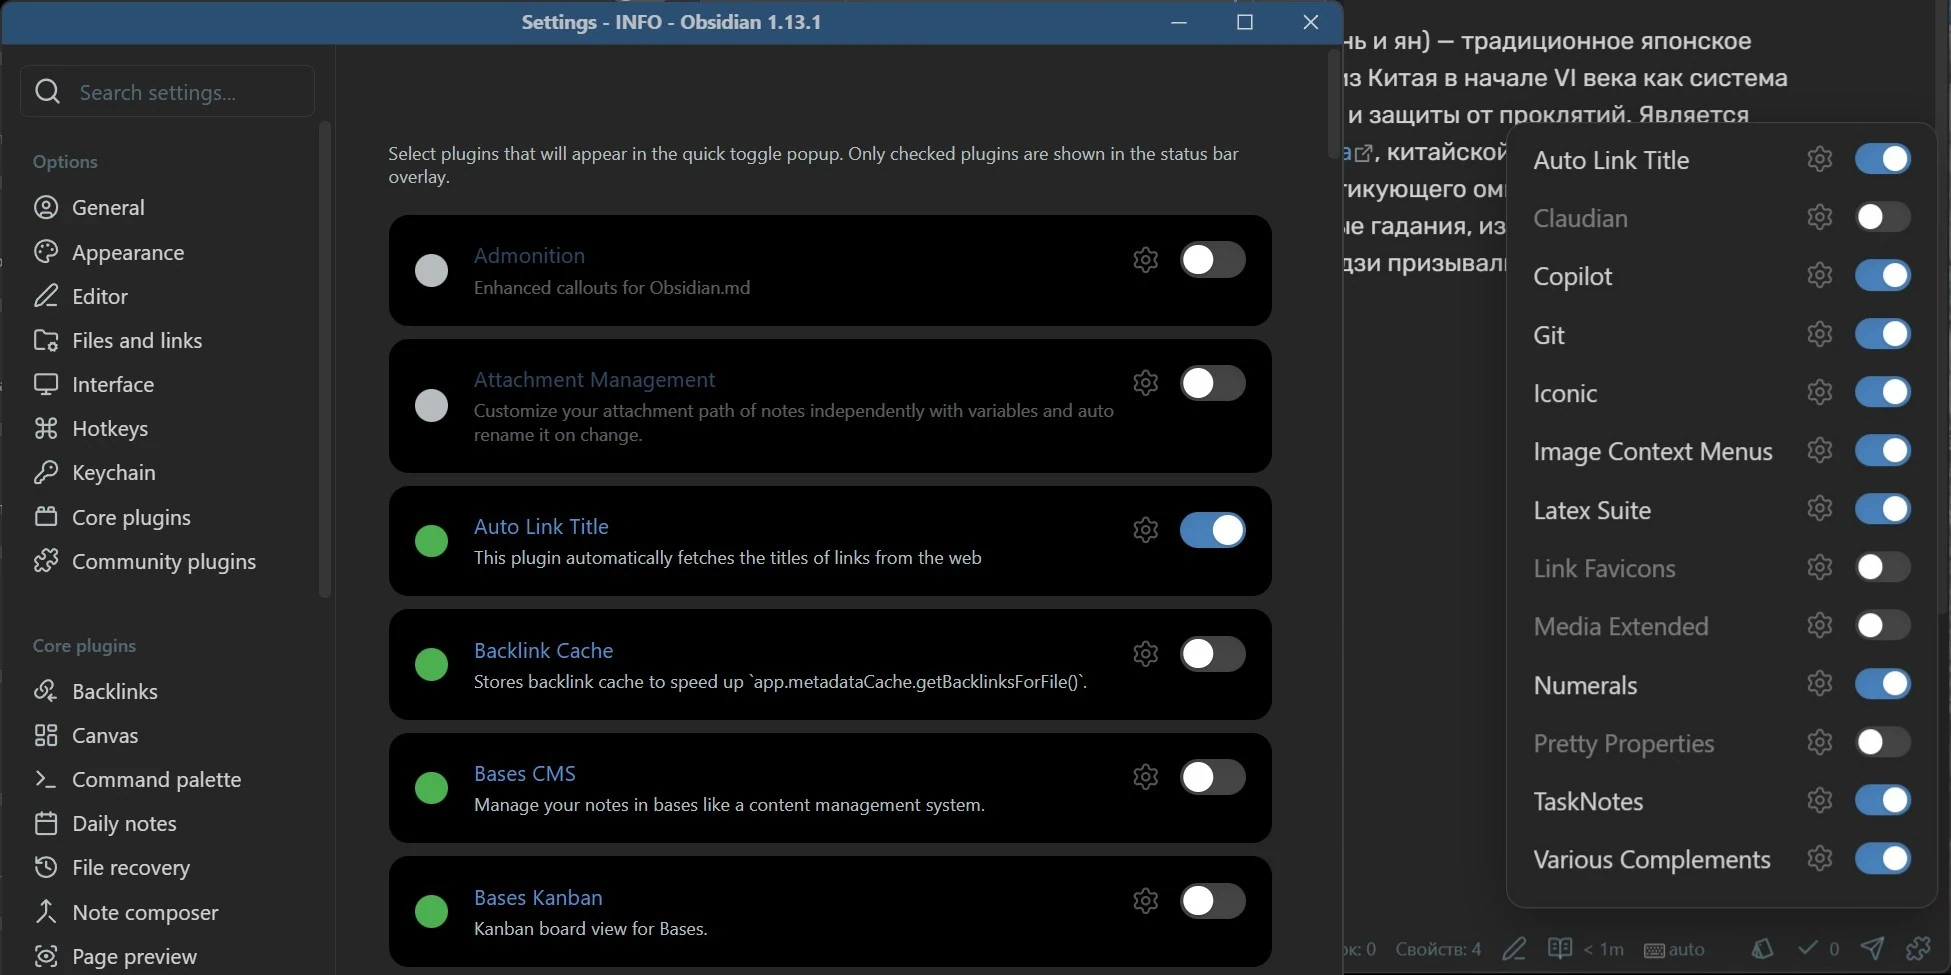Screen dimensions: 1951x975
Task: Open Files and links settings tab
Action: click(x=170, y=340)
